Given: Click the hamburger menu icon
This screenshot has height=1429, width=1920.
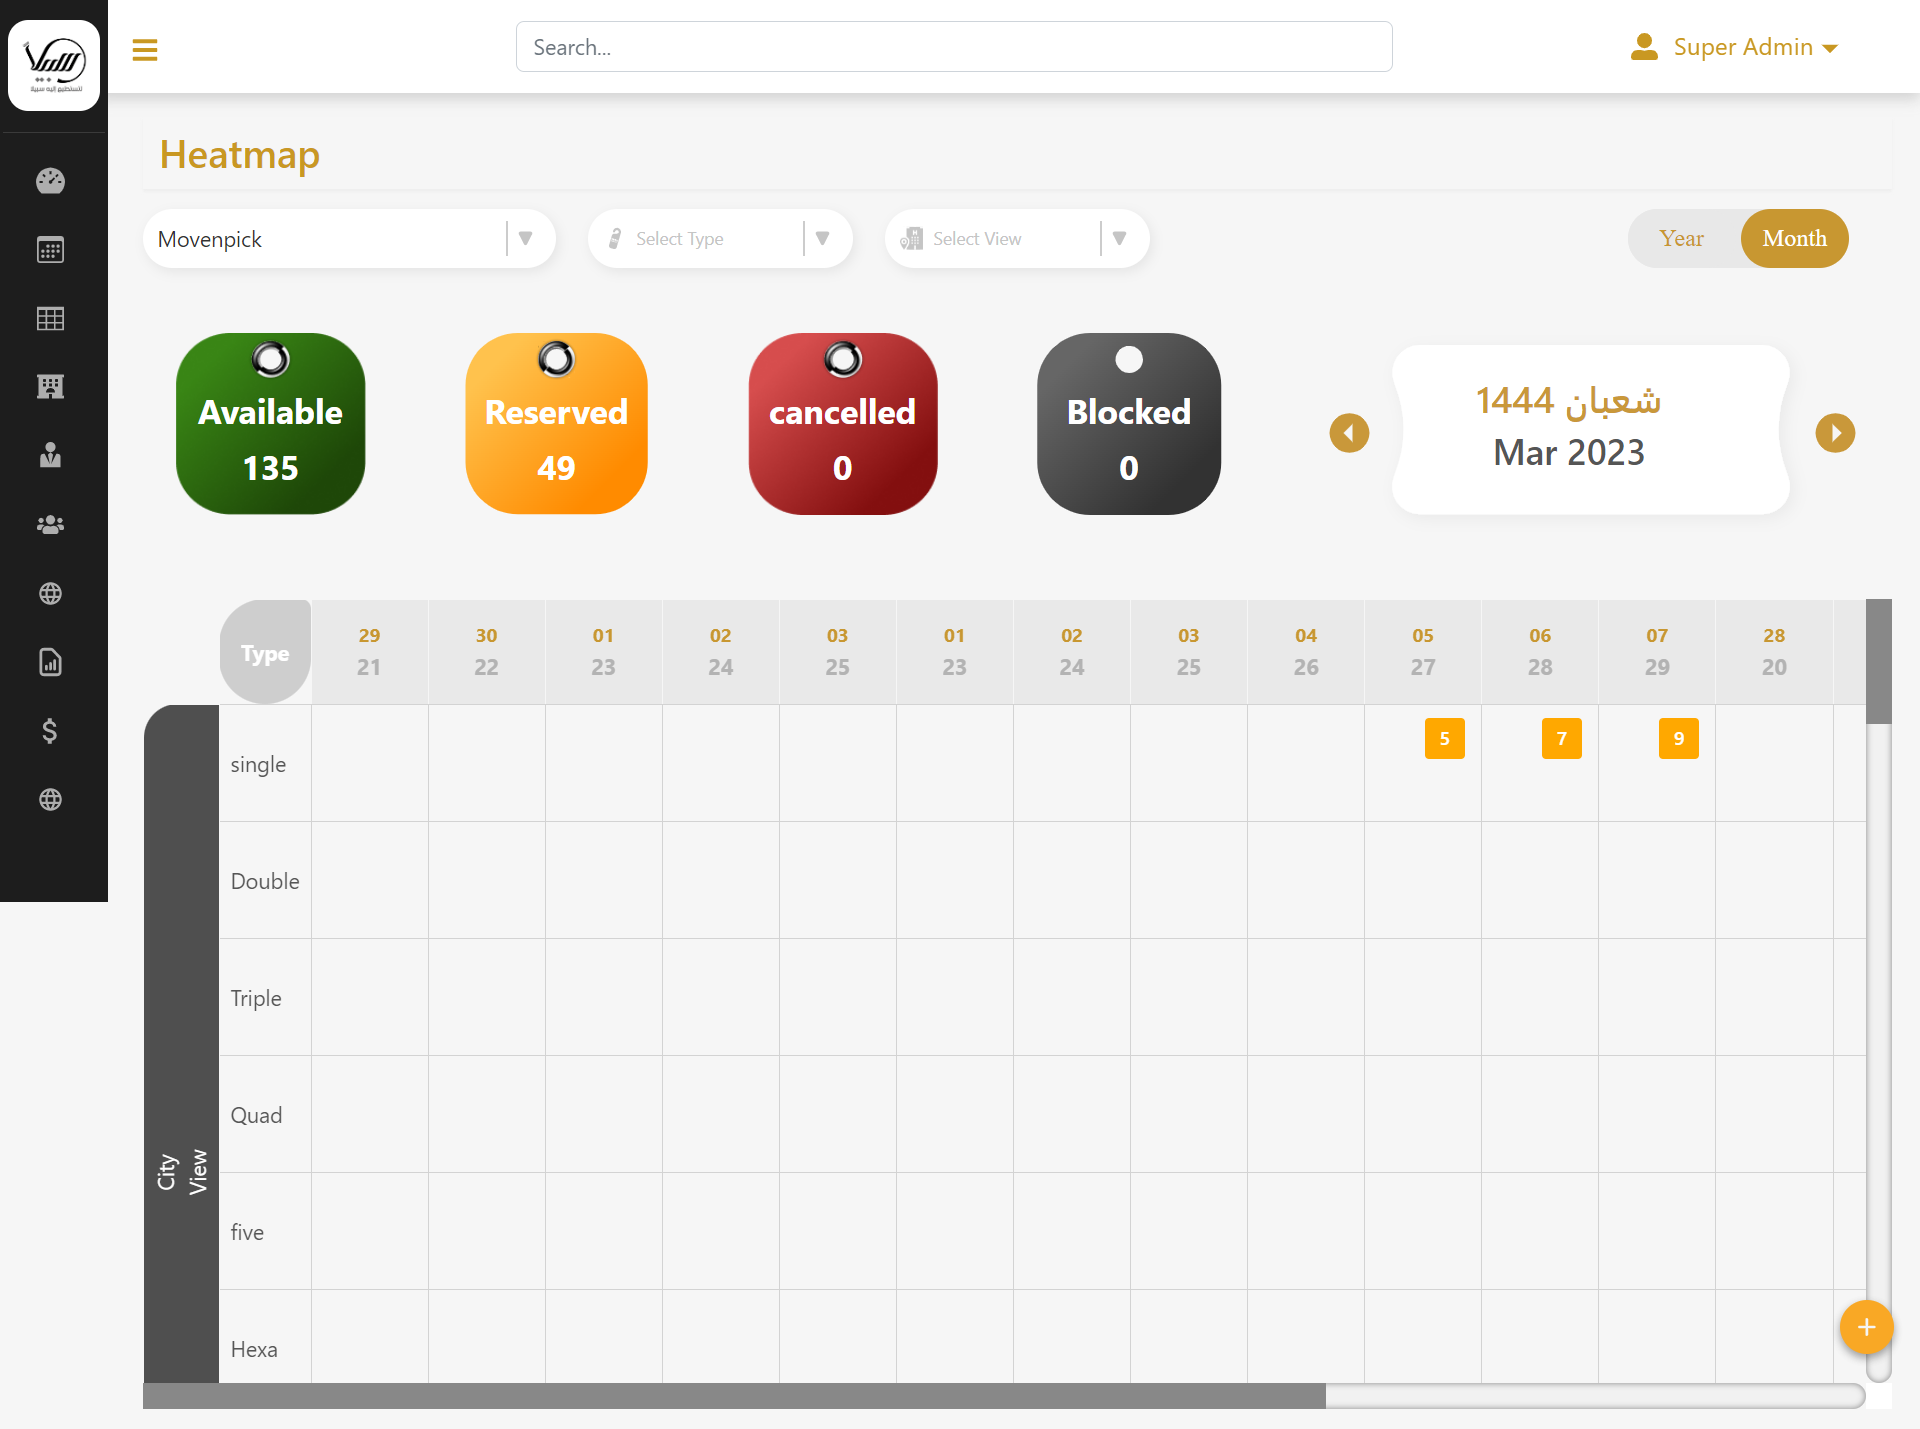Looking at the screenshot, I should [145, 49].
